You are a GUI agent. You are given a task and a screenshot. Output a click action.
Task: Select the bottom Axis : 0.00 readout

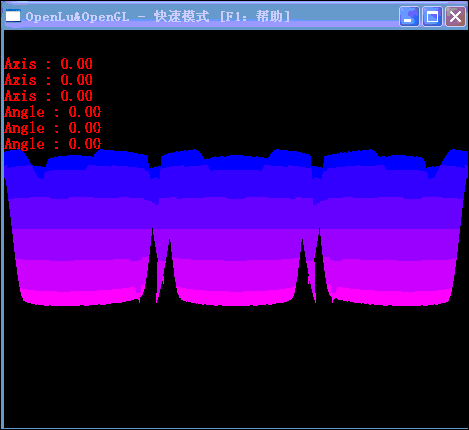click(48, 96)
